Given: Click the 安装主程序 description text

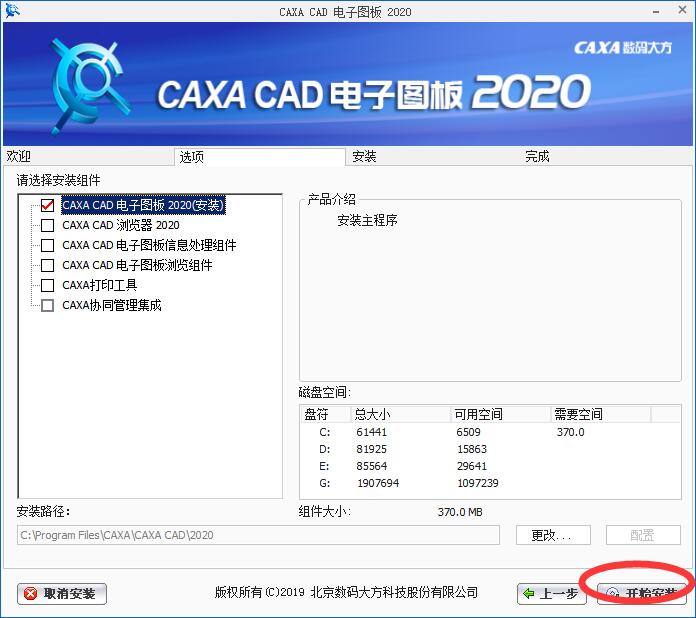Looking at the screenshot, I should click(x=367, y=220).
